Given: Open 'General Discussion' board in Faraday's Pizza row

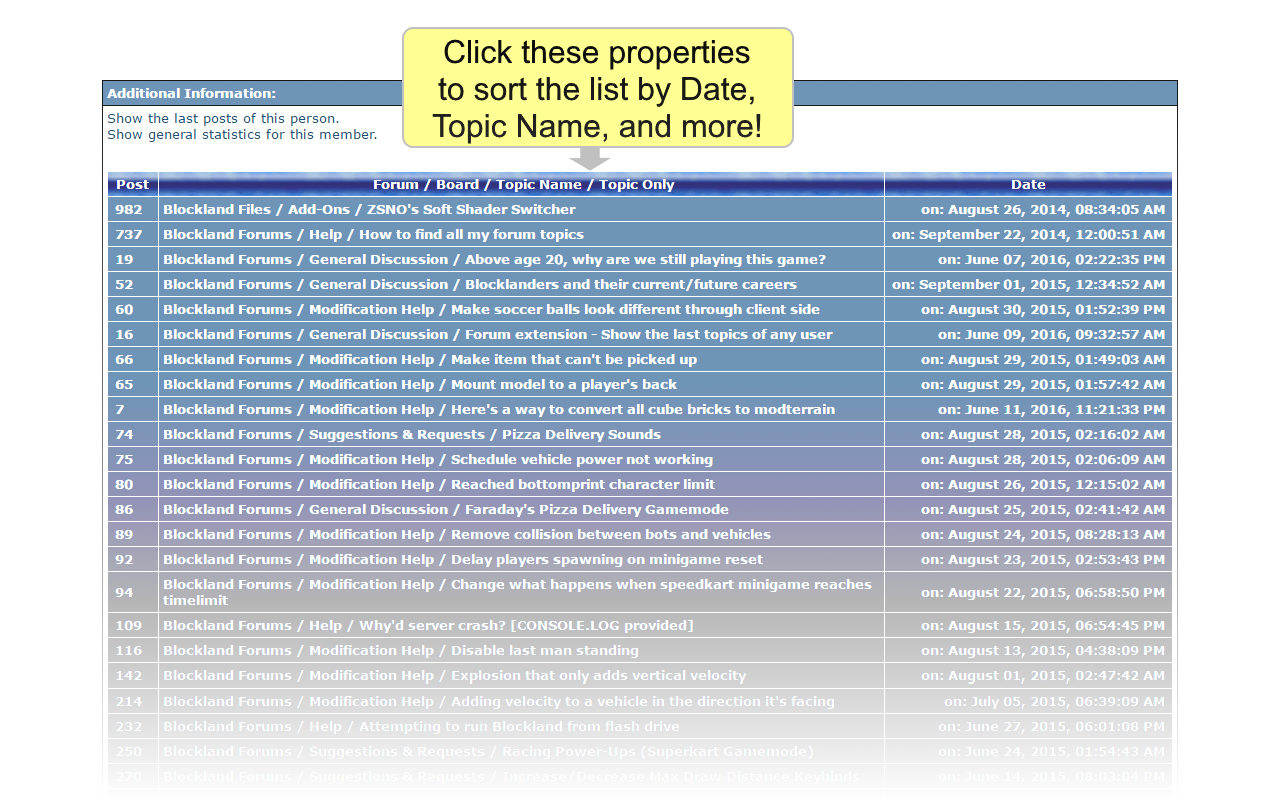Looking at the screenshot, I should pyautogui.click(x=378, y=509).
